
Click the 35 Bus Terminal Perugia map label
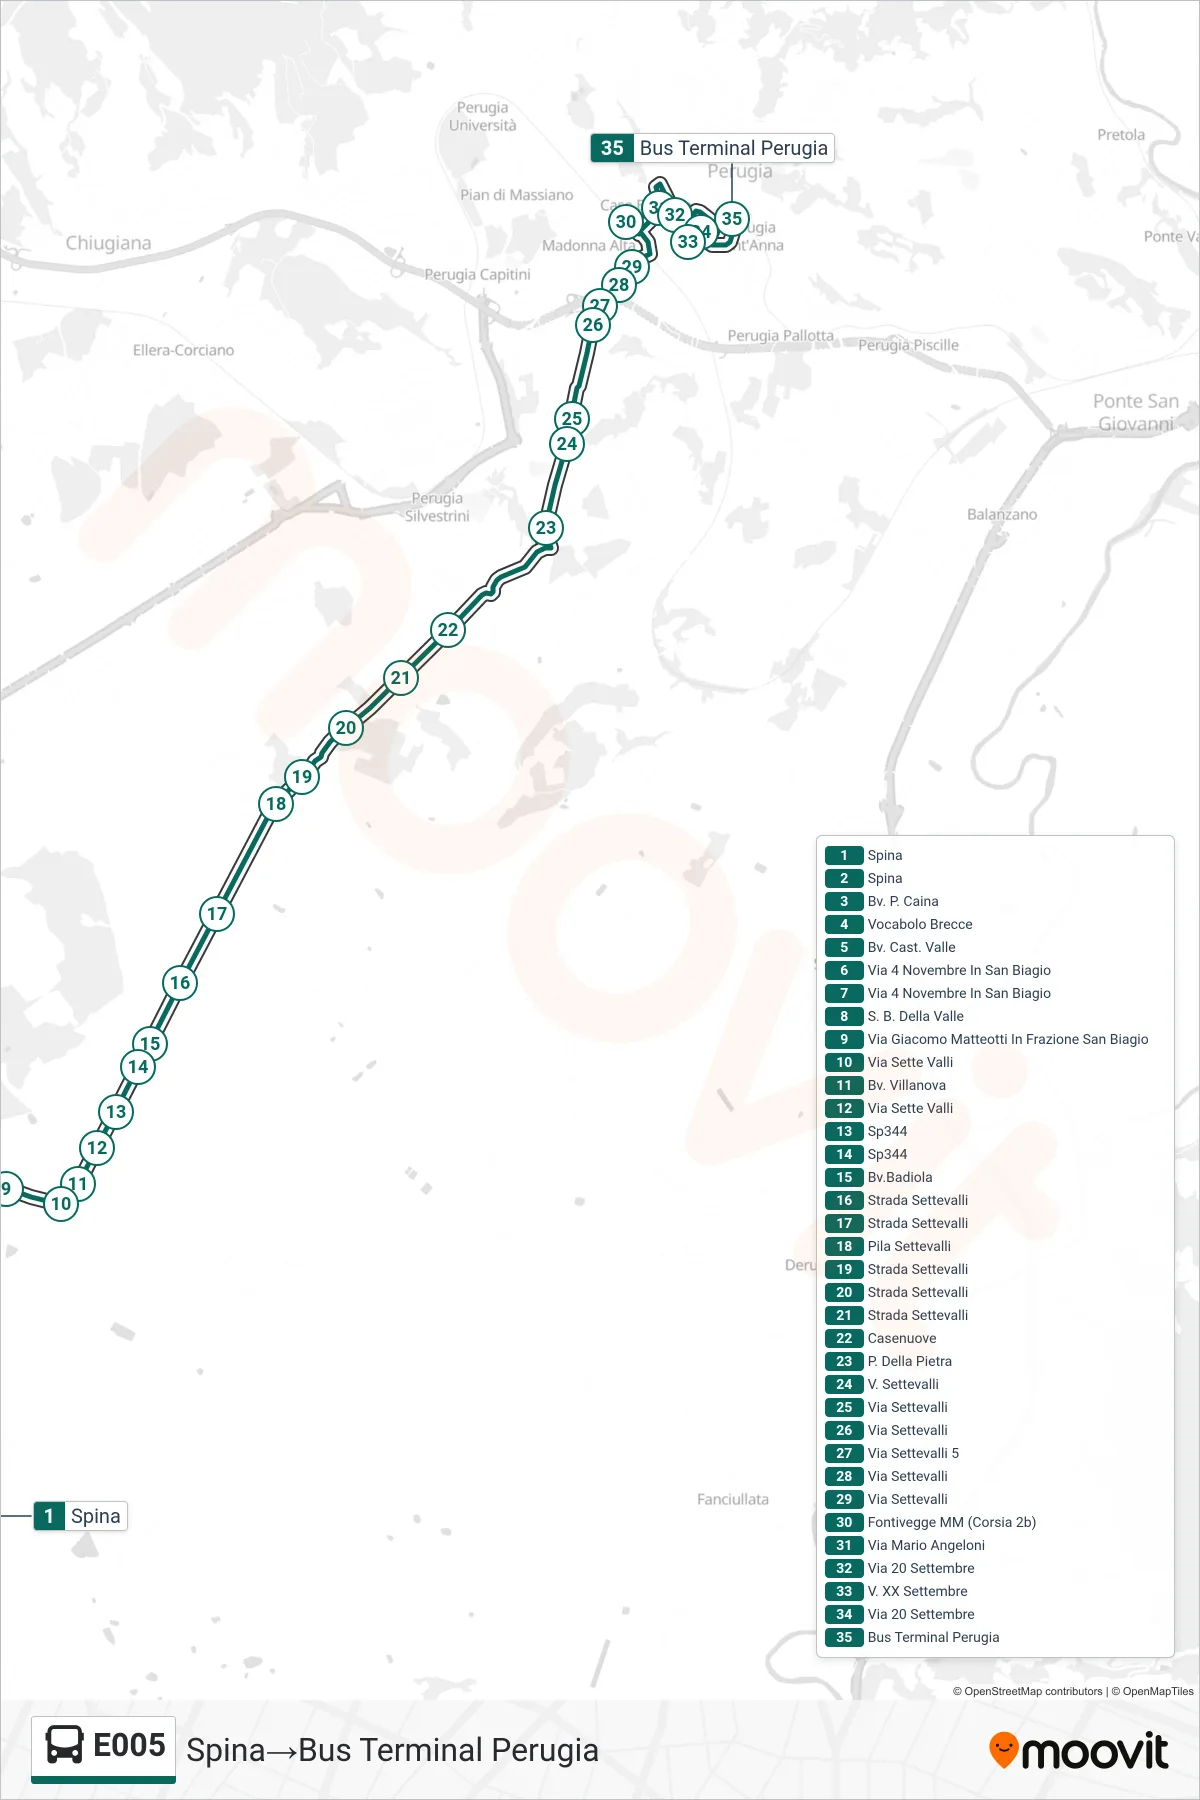click(x=712, y=148)
